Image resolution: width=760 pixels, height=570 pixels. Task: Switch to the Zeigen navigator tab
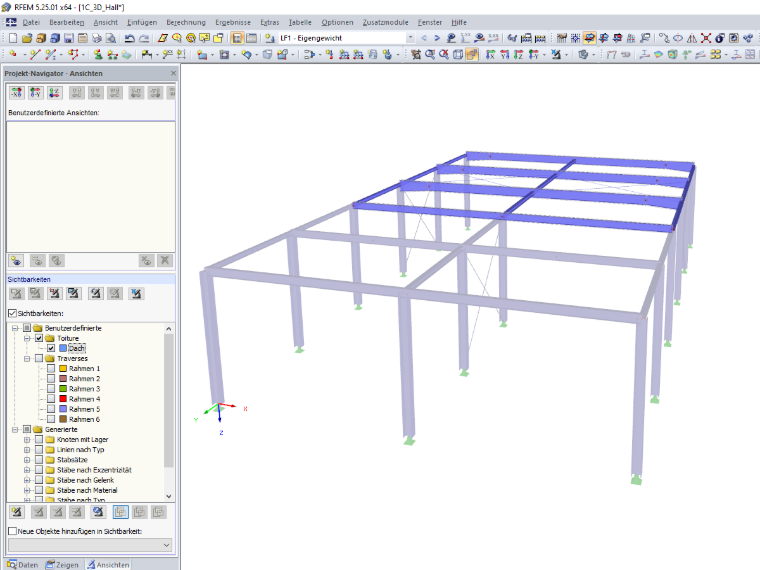coord(62,565)
